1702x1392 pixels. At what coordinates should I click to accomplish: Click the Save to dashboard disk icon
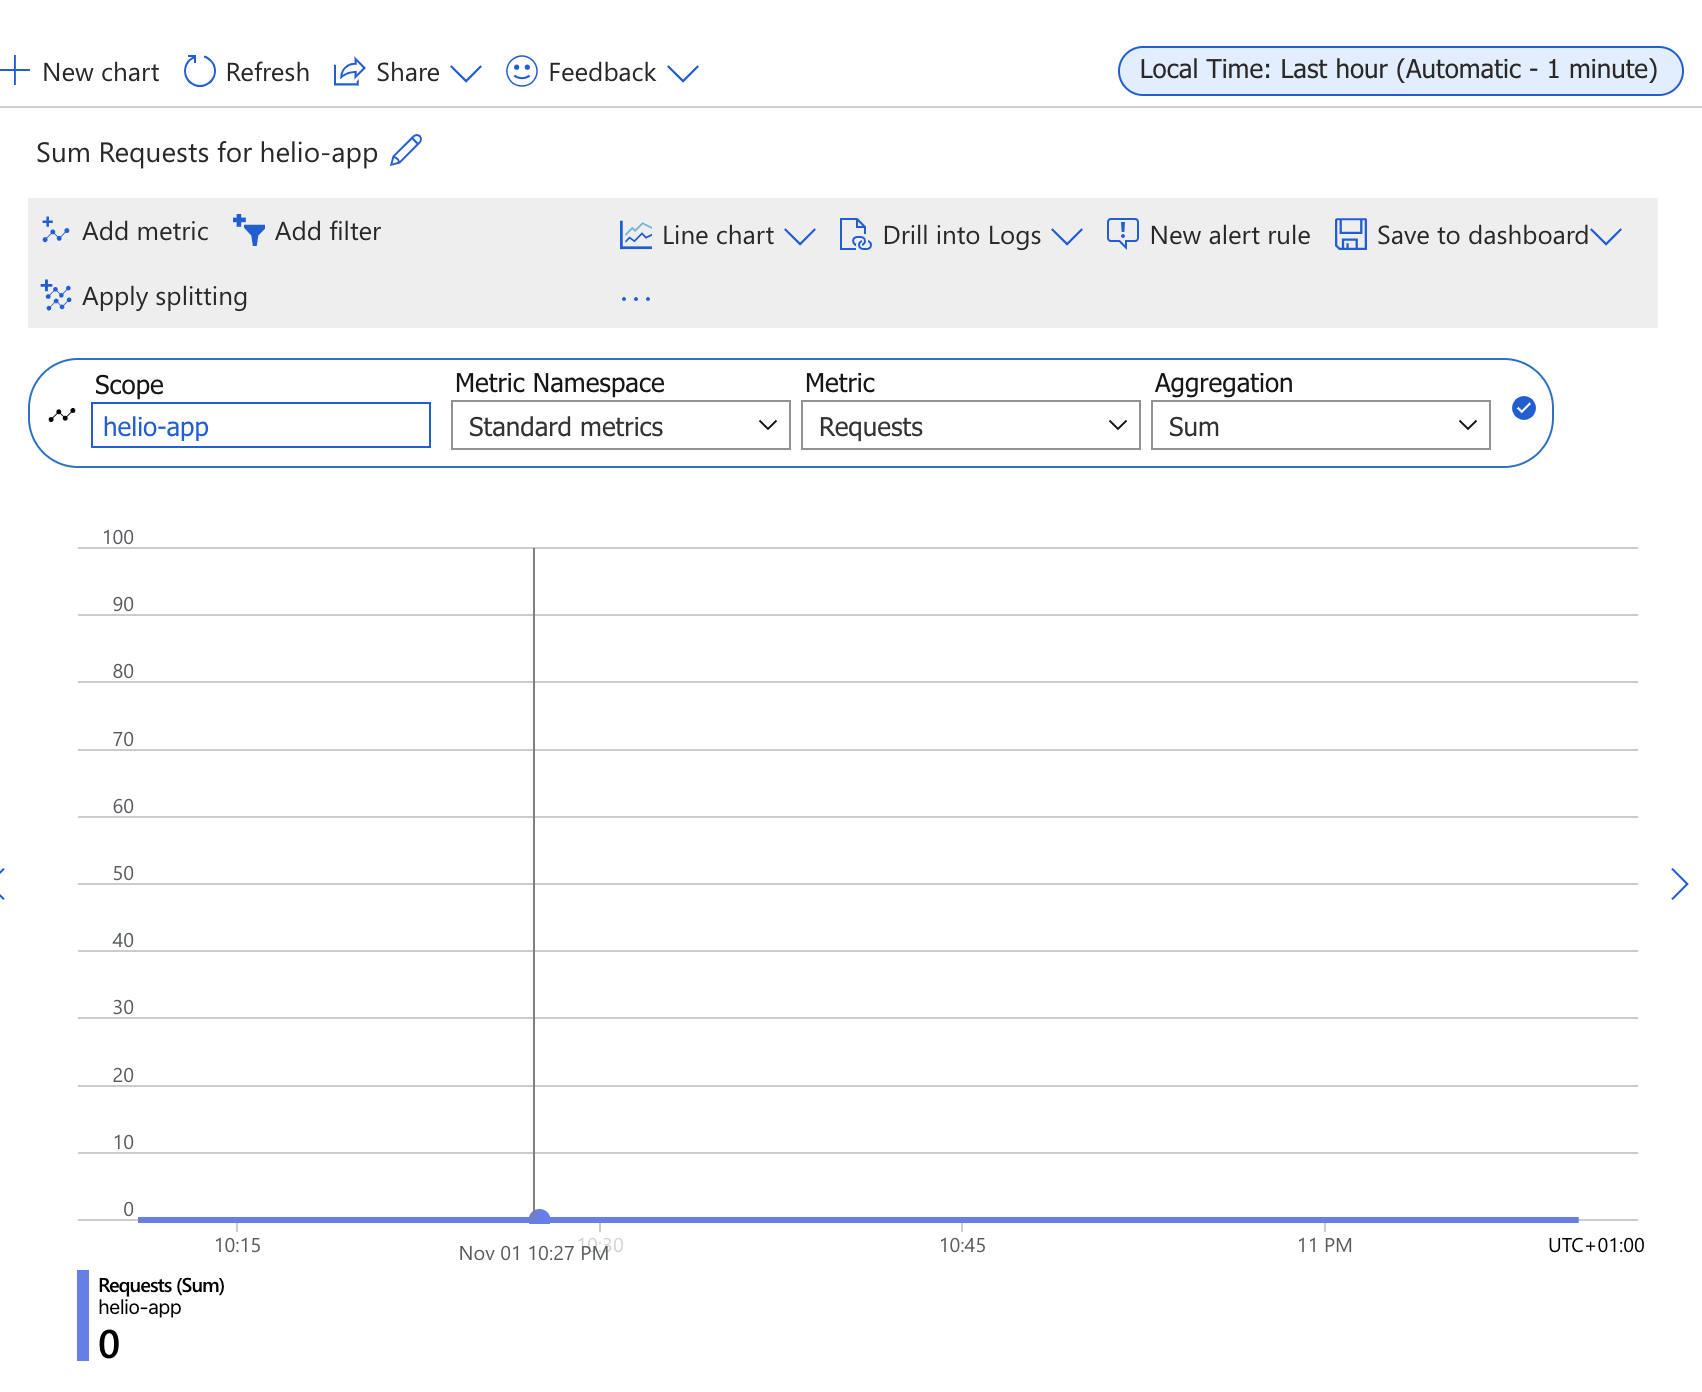click(1350, 234)
